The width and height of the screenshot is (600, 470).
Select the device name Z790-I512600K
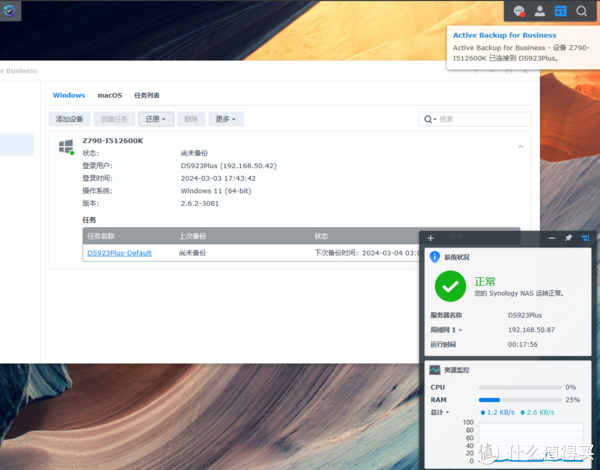112,141
